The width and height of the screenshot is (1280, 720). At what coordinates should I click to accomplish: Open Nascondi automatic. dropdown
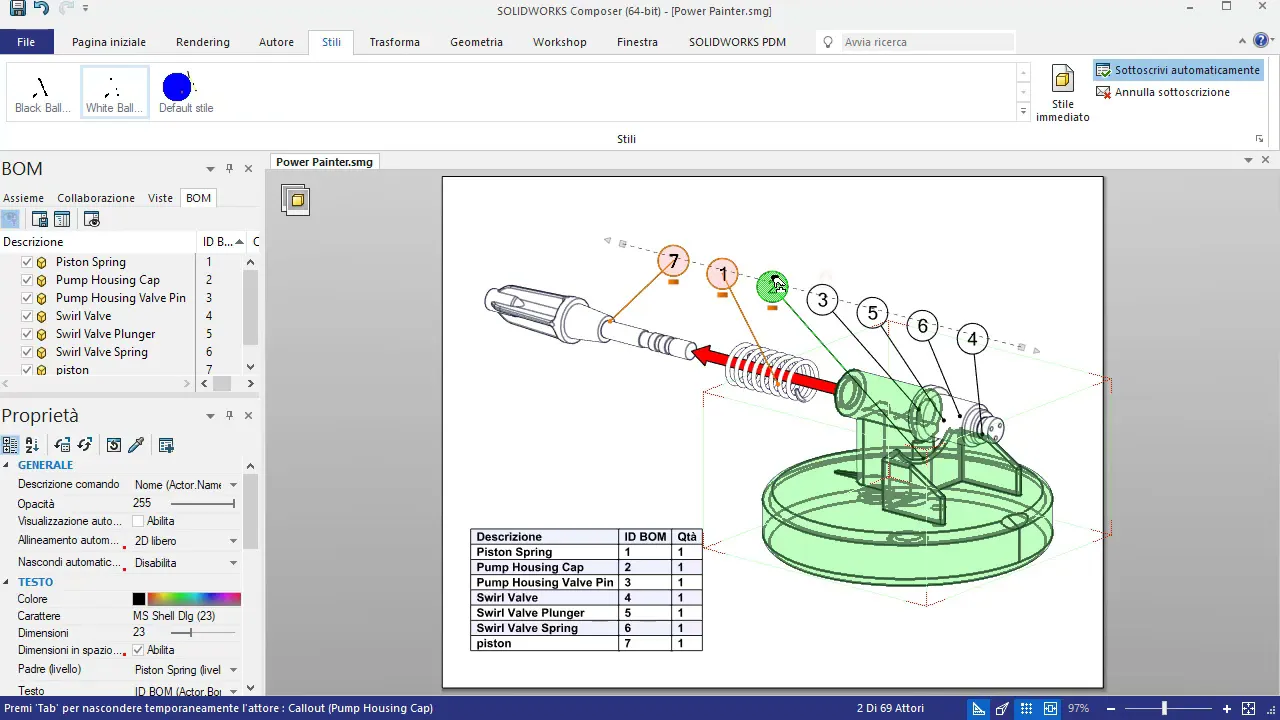(x=233, y=563)
